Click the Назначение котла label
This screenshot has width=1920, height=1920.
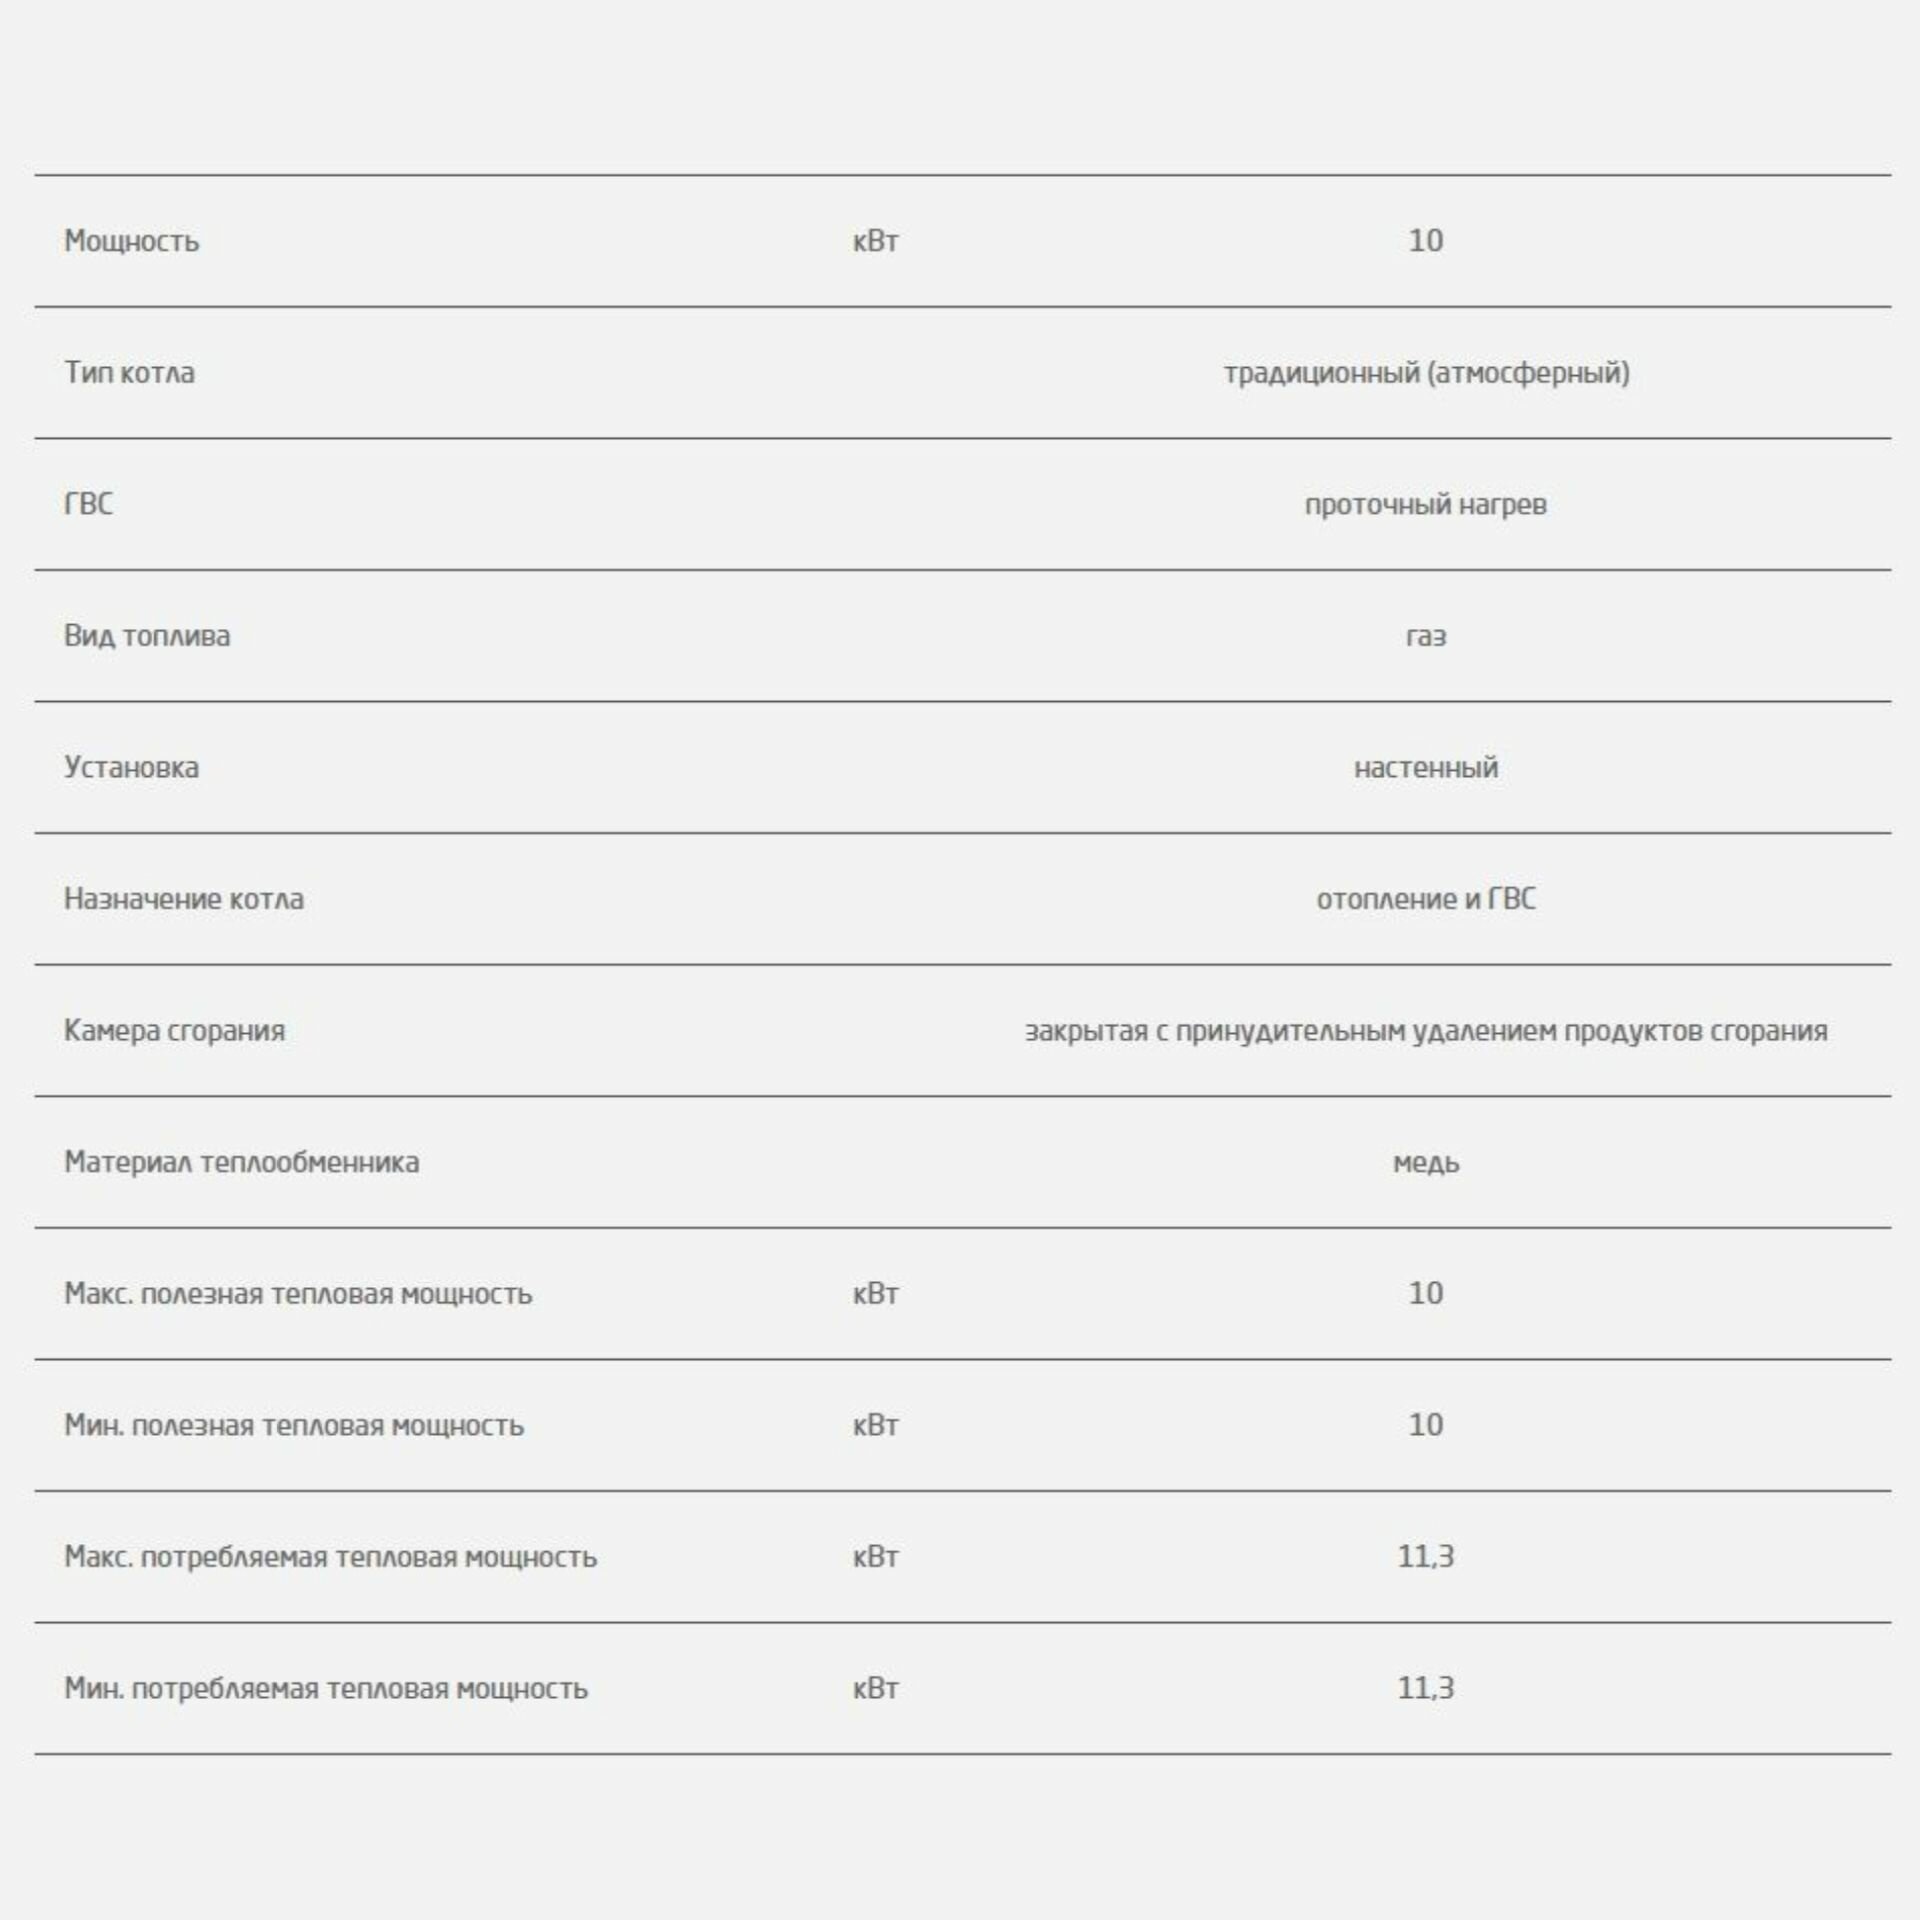(x=183, y=899)
